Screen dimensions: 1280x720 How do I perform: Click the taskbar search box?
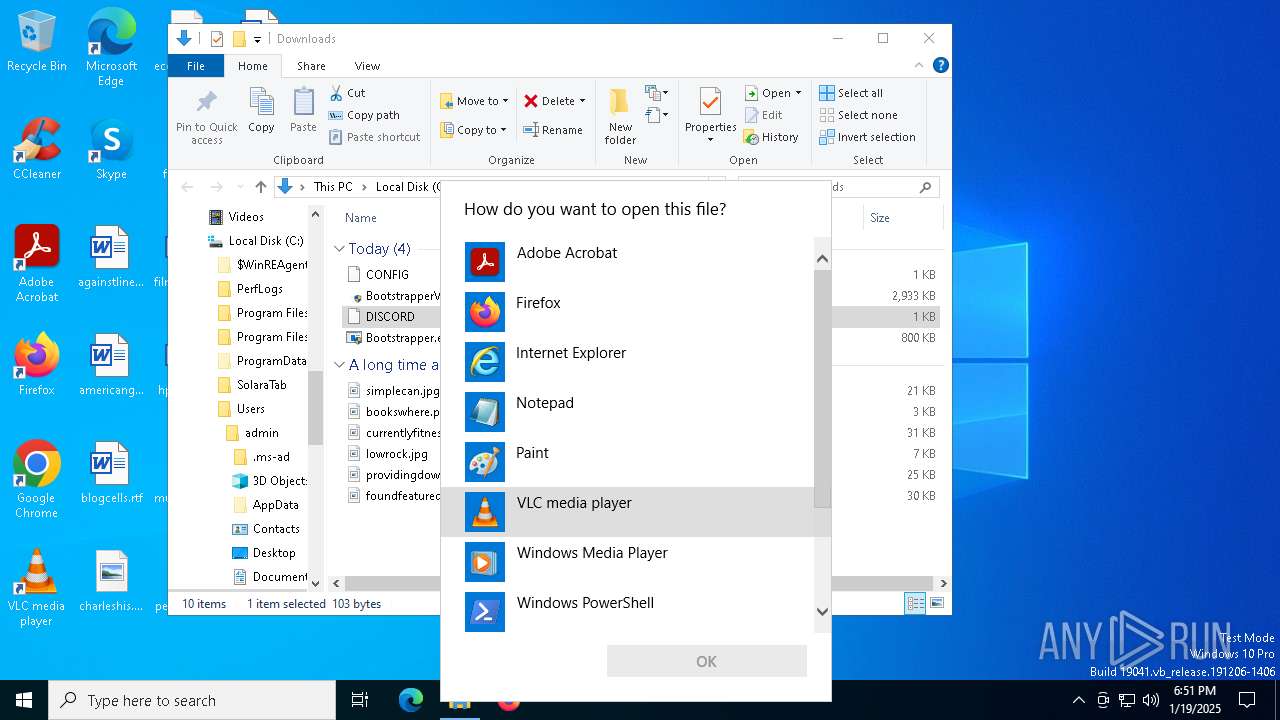coord(192,700)
